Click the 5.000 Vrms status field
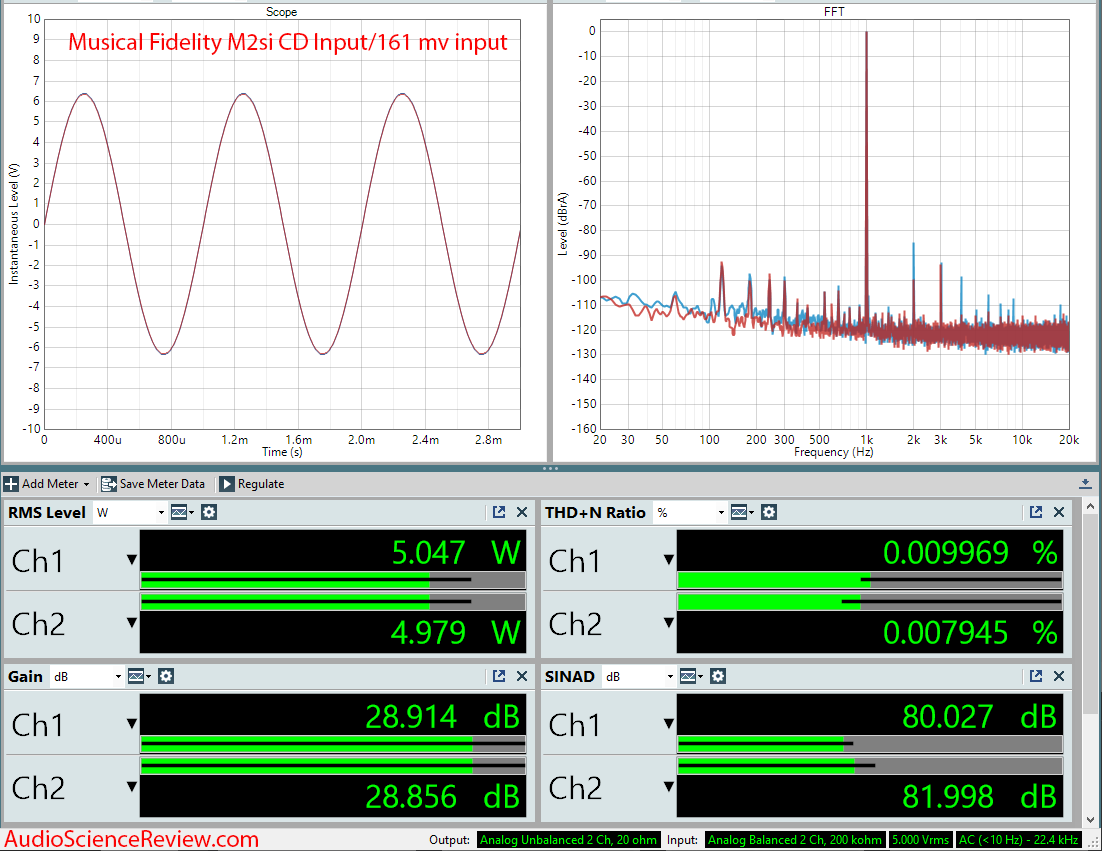1102x851 pixels. (921, 840)
